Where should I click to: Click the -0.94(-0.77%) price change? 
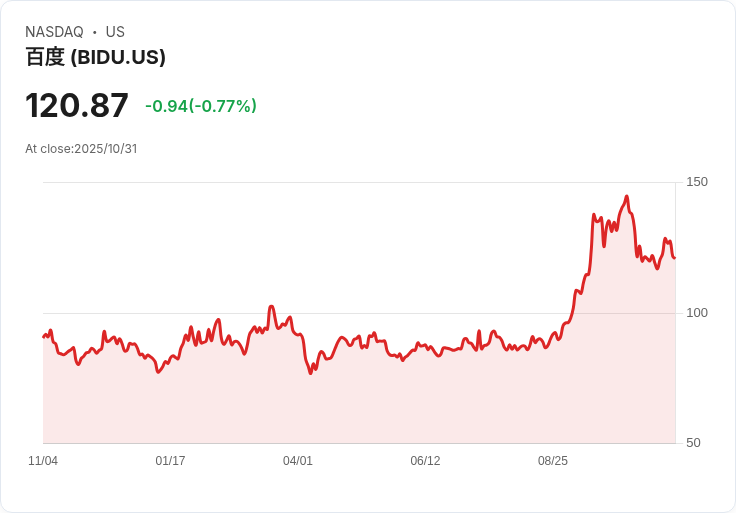point(201,106)
